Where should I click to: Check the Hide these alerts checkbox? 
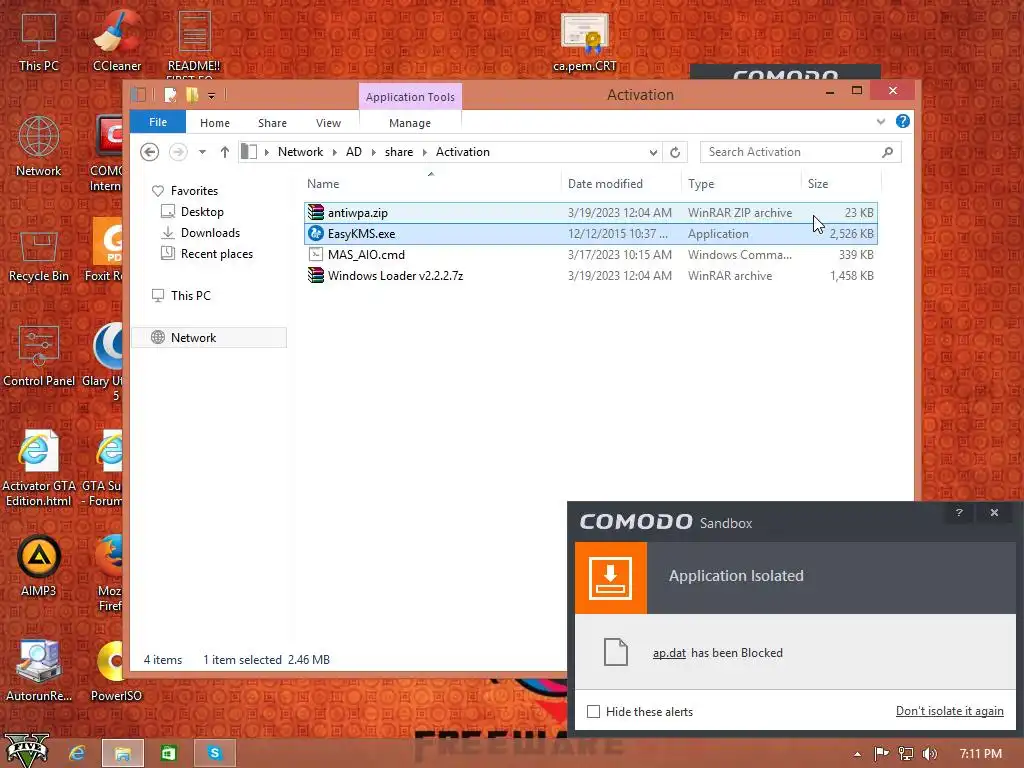(x=593, y=712)
